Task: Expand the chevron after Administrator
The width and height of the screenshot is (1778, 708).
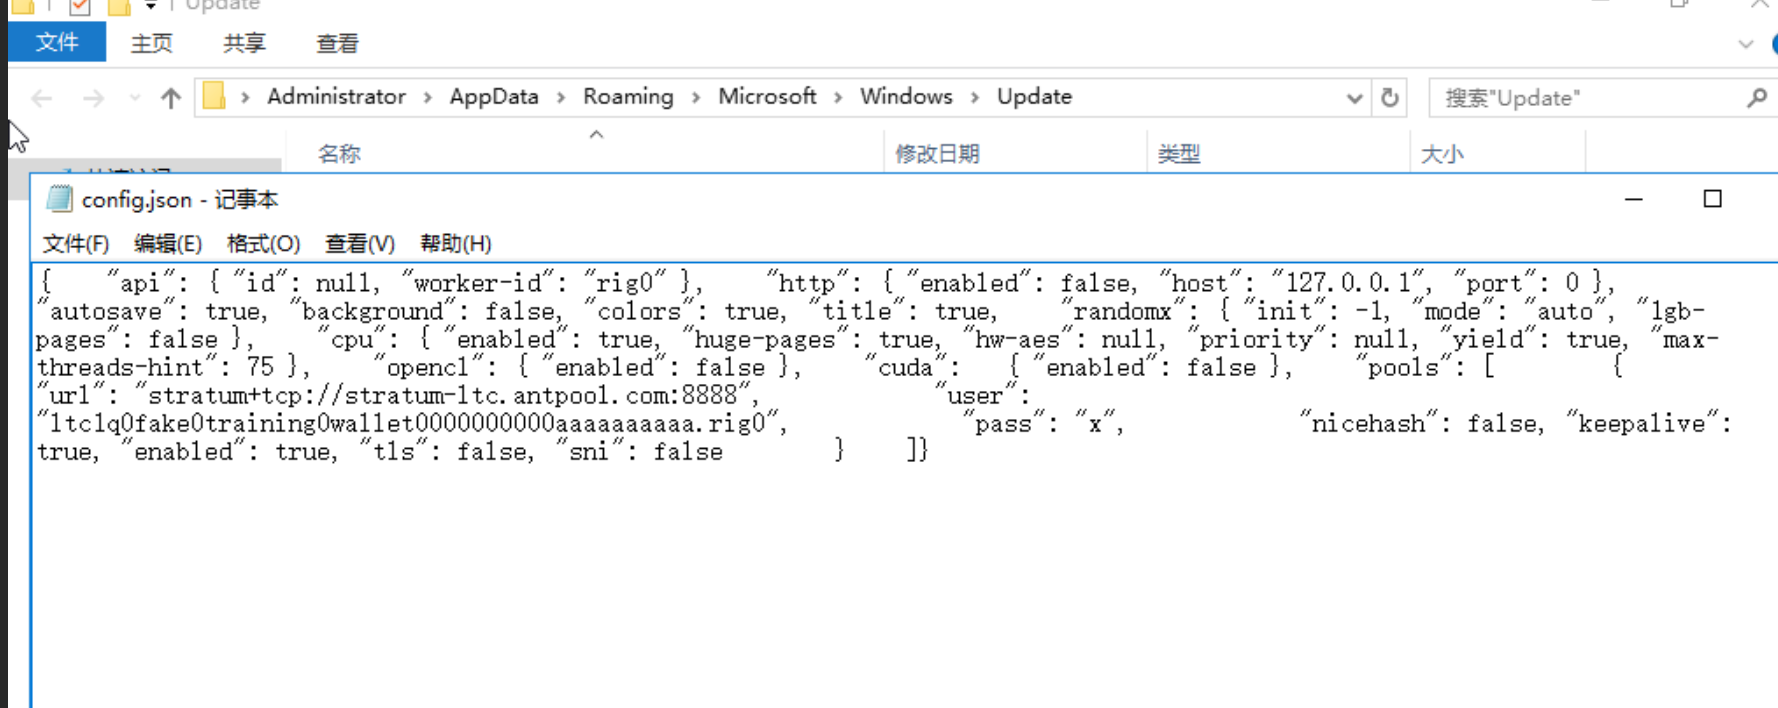Action: (x=428, y=97)
